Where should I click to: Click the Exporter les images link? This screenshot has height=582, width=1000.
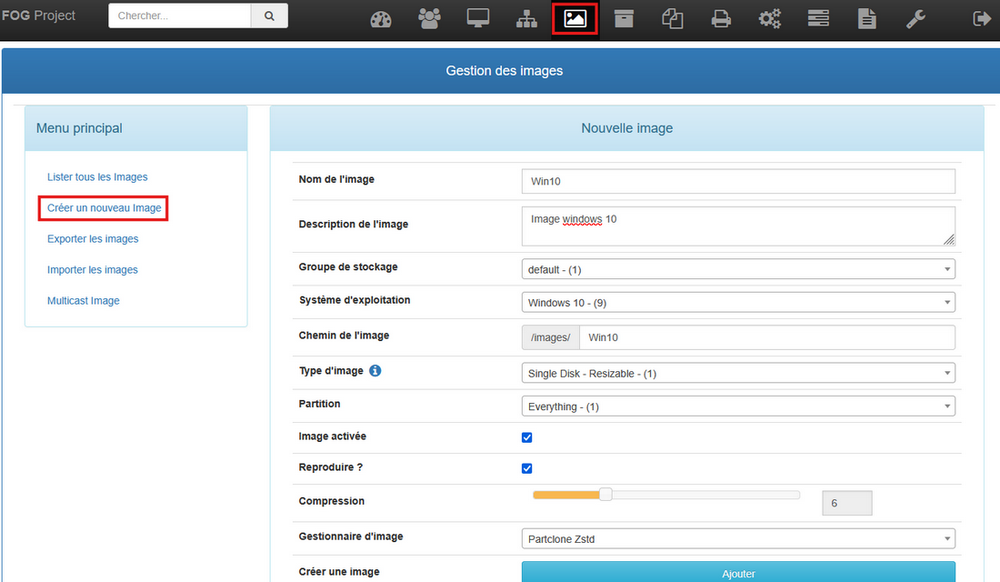93,239
